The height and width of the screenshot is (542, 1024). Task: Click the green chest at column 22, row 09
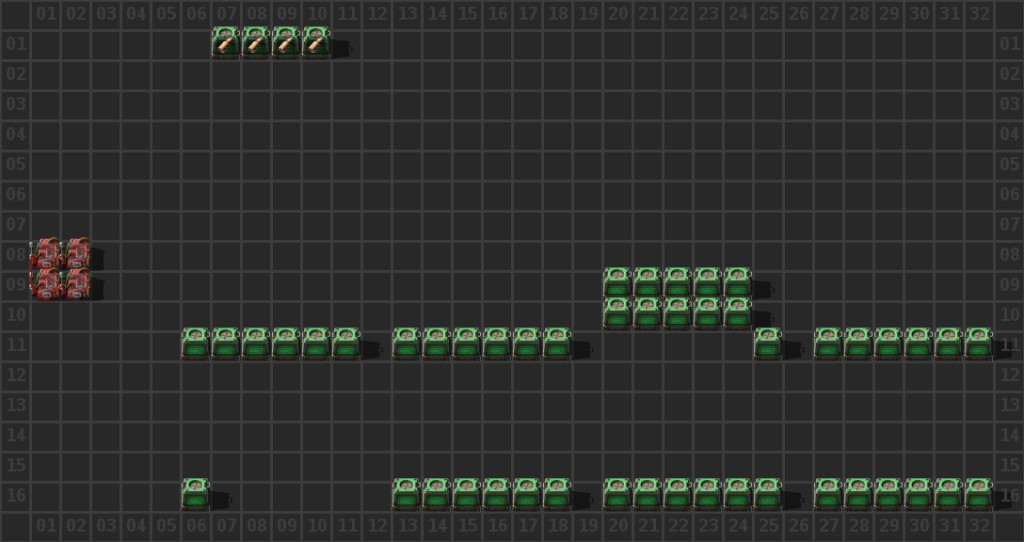677,283
